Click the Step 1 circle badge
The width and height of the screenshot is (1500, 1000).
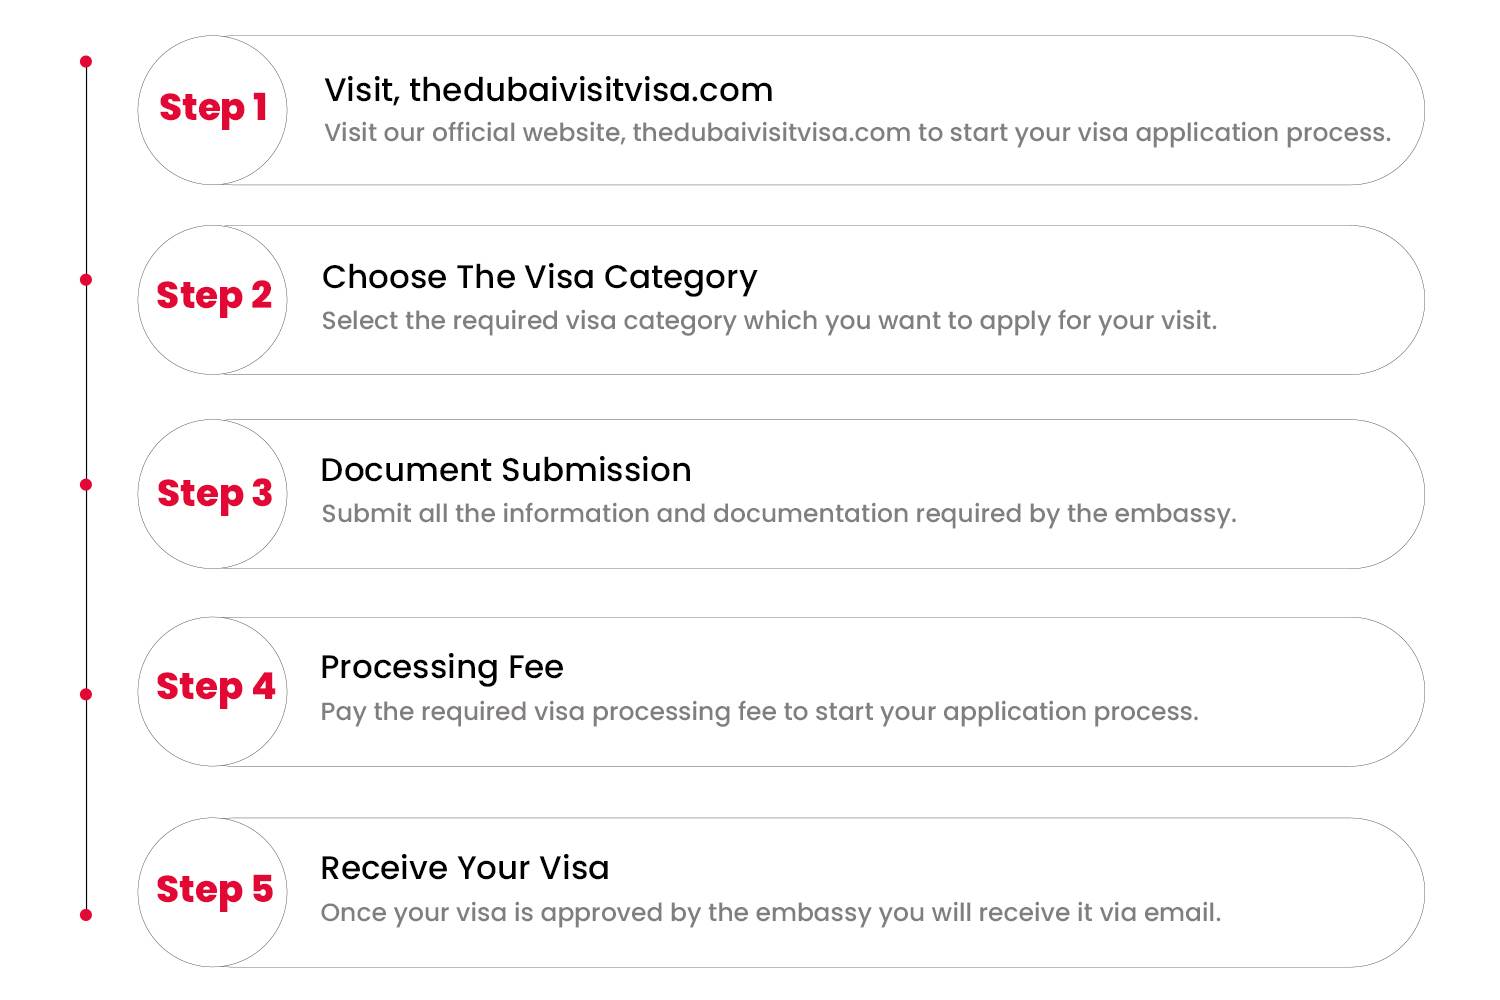click(x=213, y=110)
